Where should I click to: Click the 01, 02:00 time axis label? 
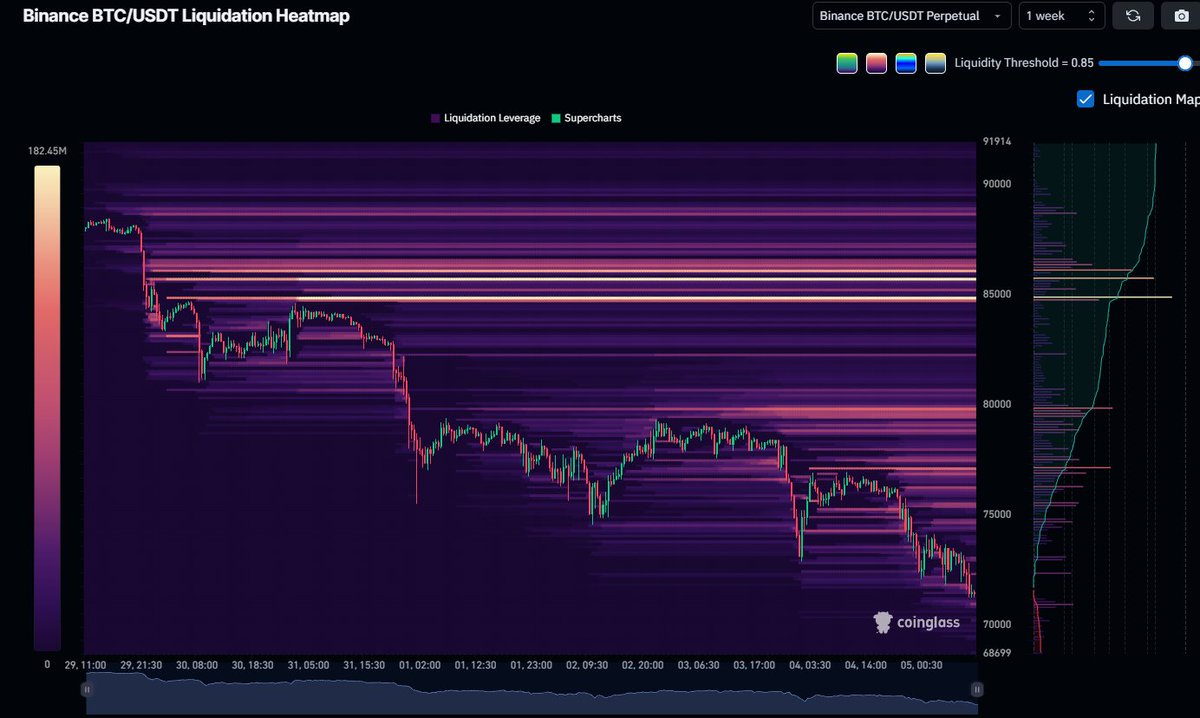point(420,664)
